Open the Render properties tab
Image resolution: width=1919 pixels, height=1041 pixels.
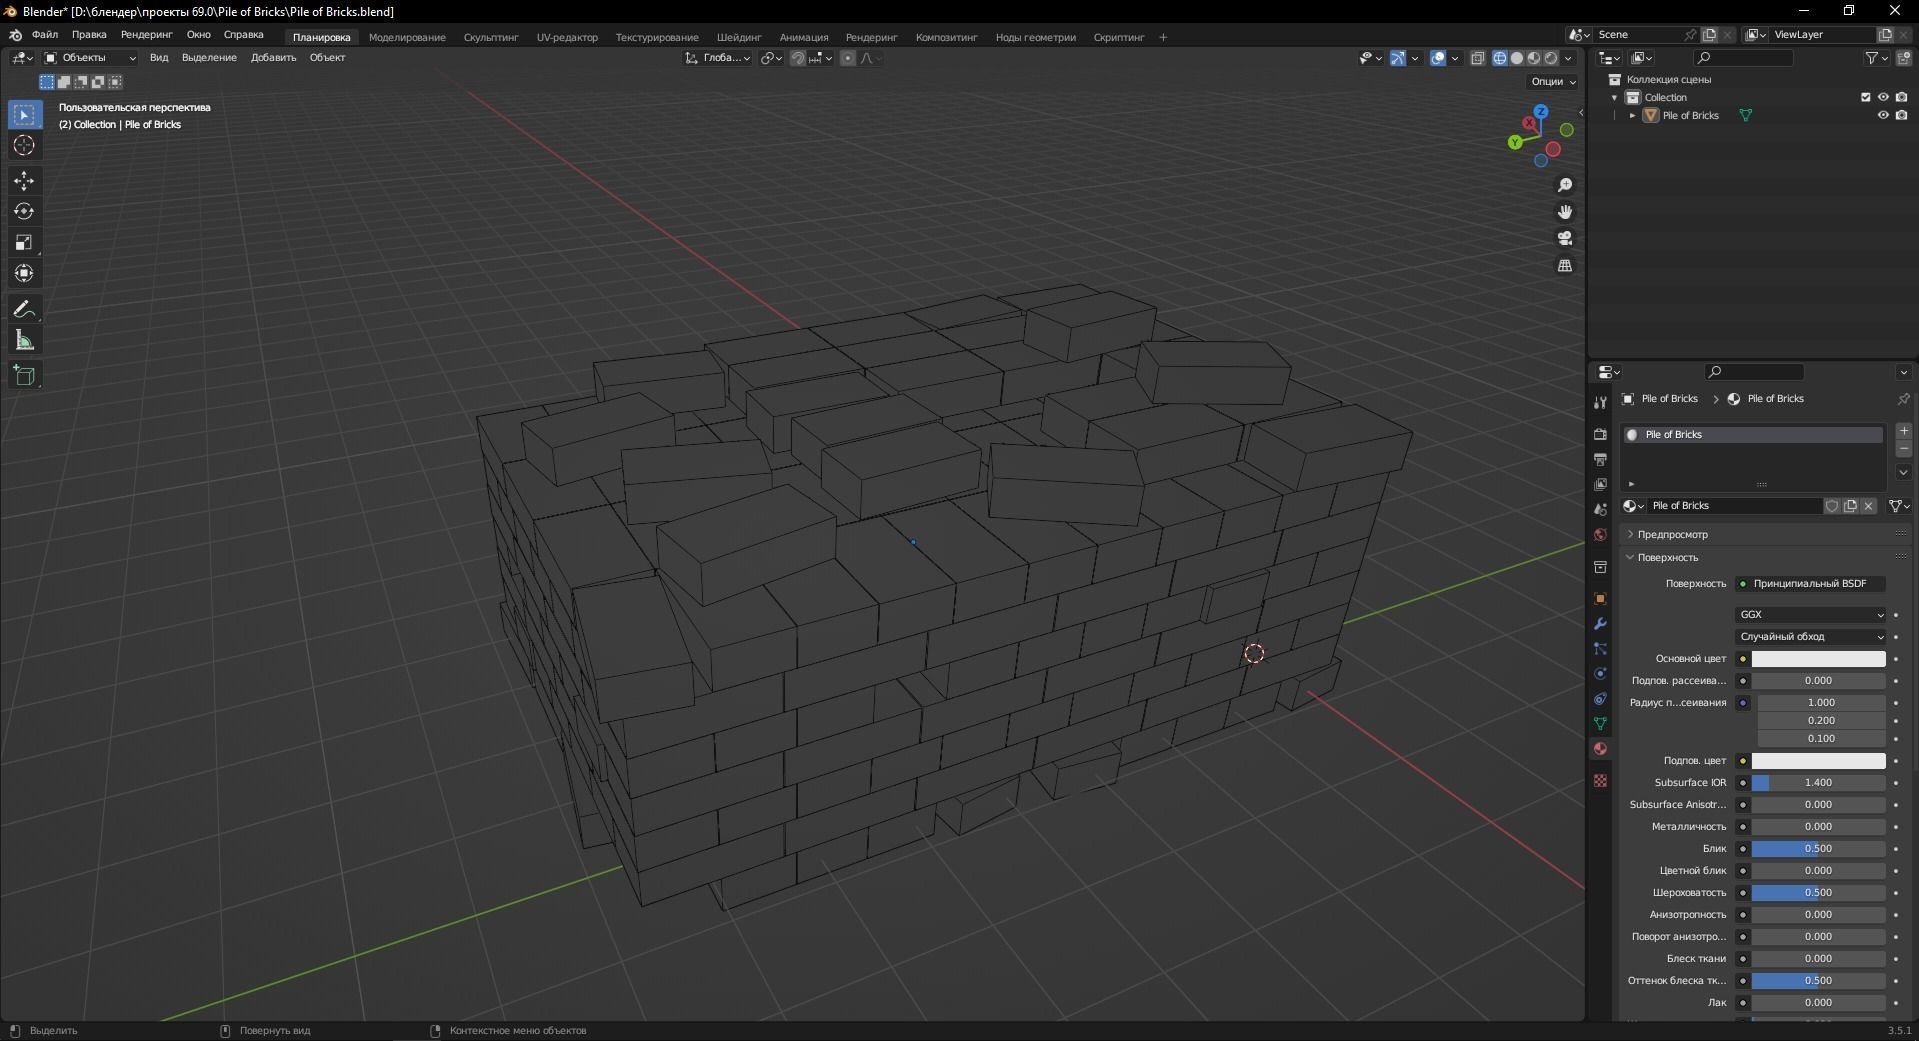click(x=1600, y=434)
